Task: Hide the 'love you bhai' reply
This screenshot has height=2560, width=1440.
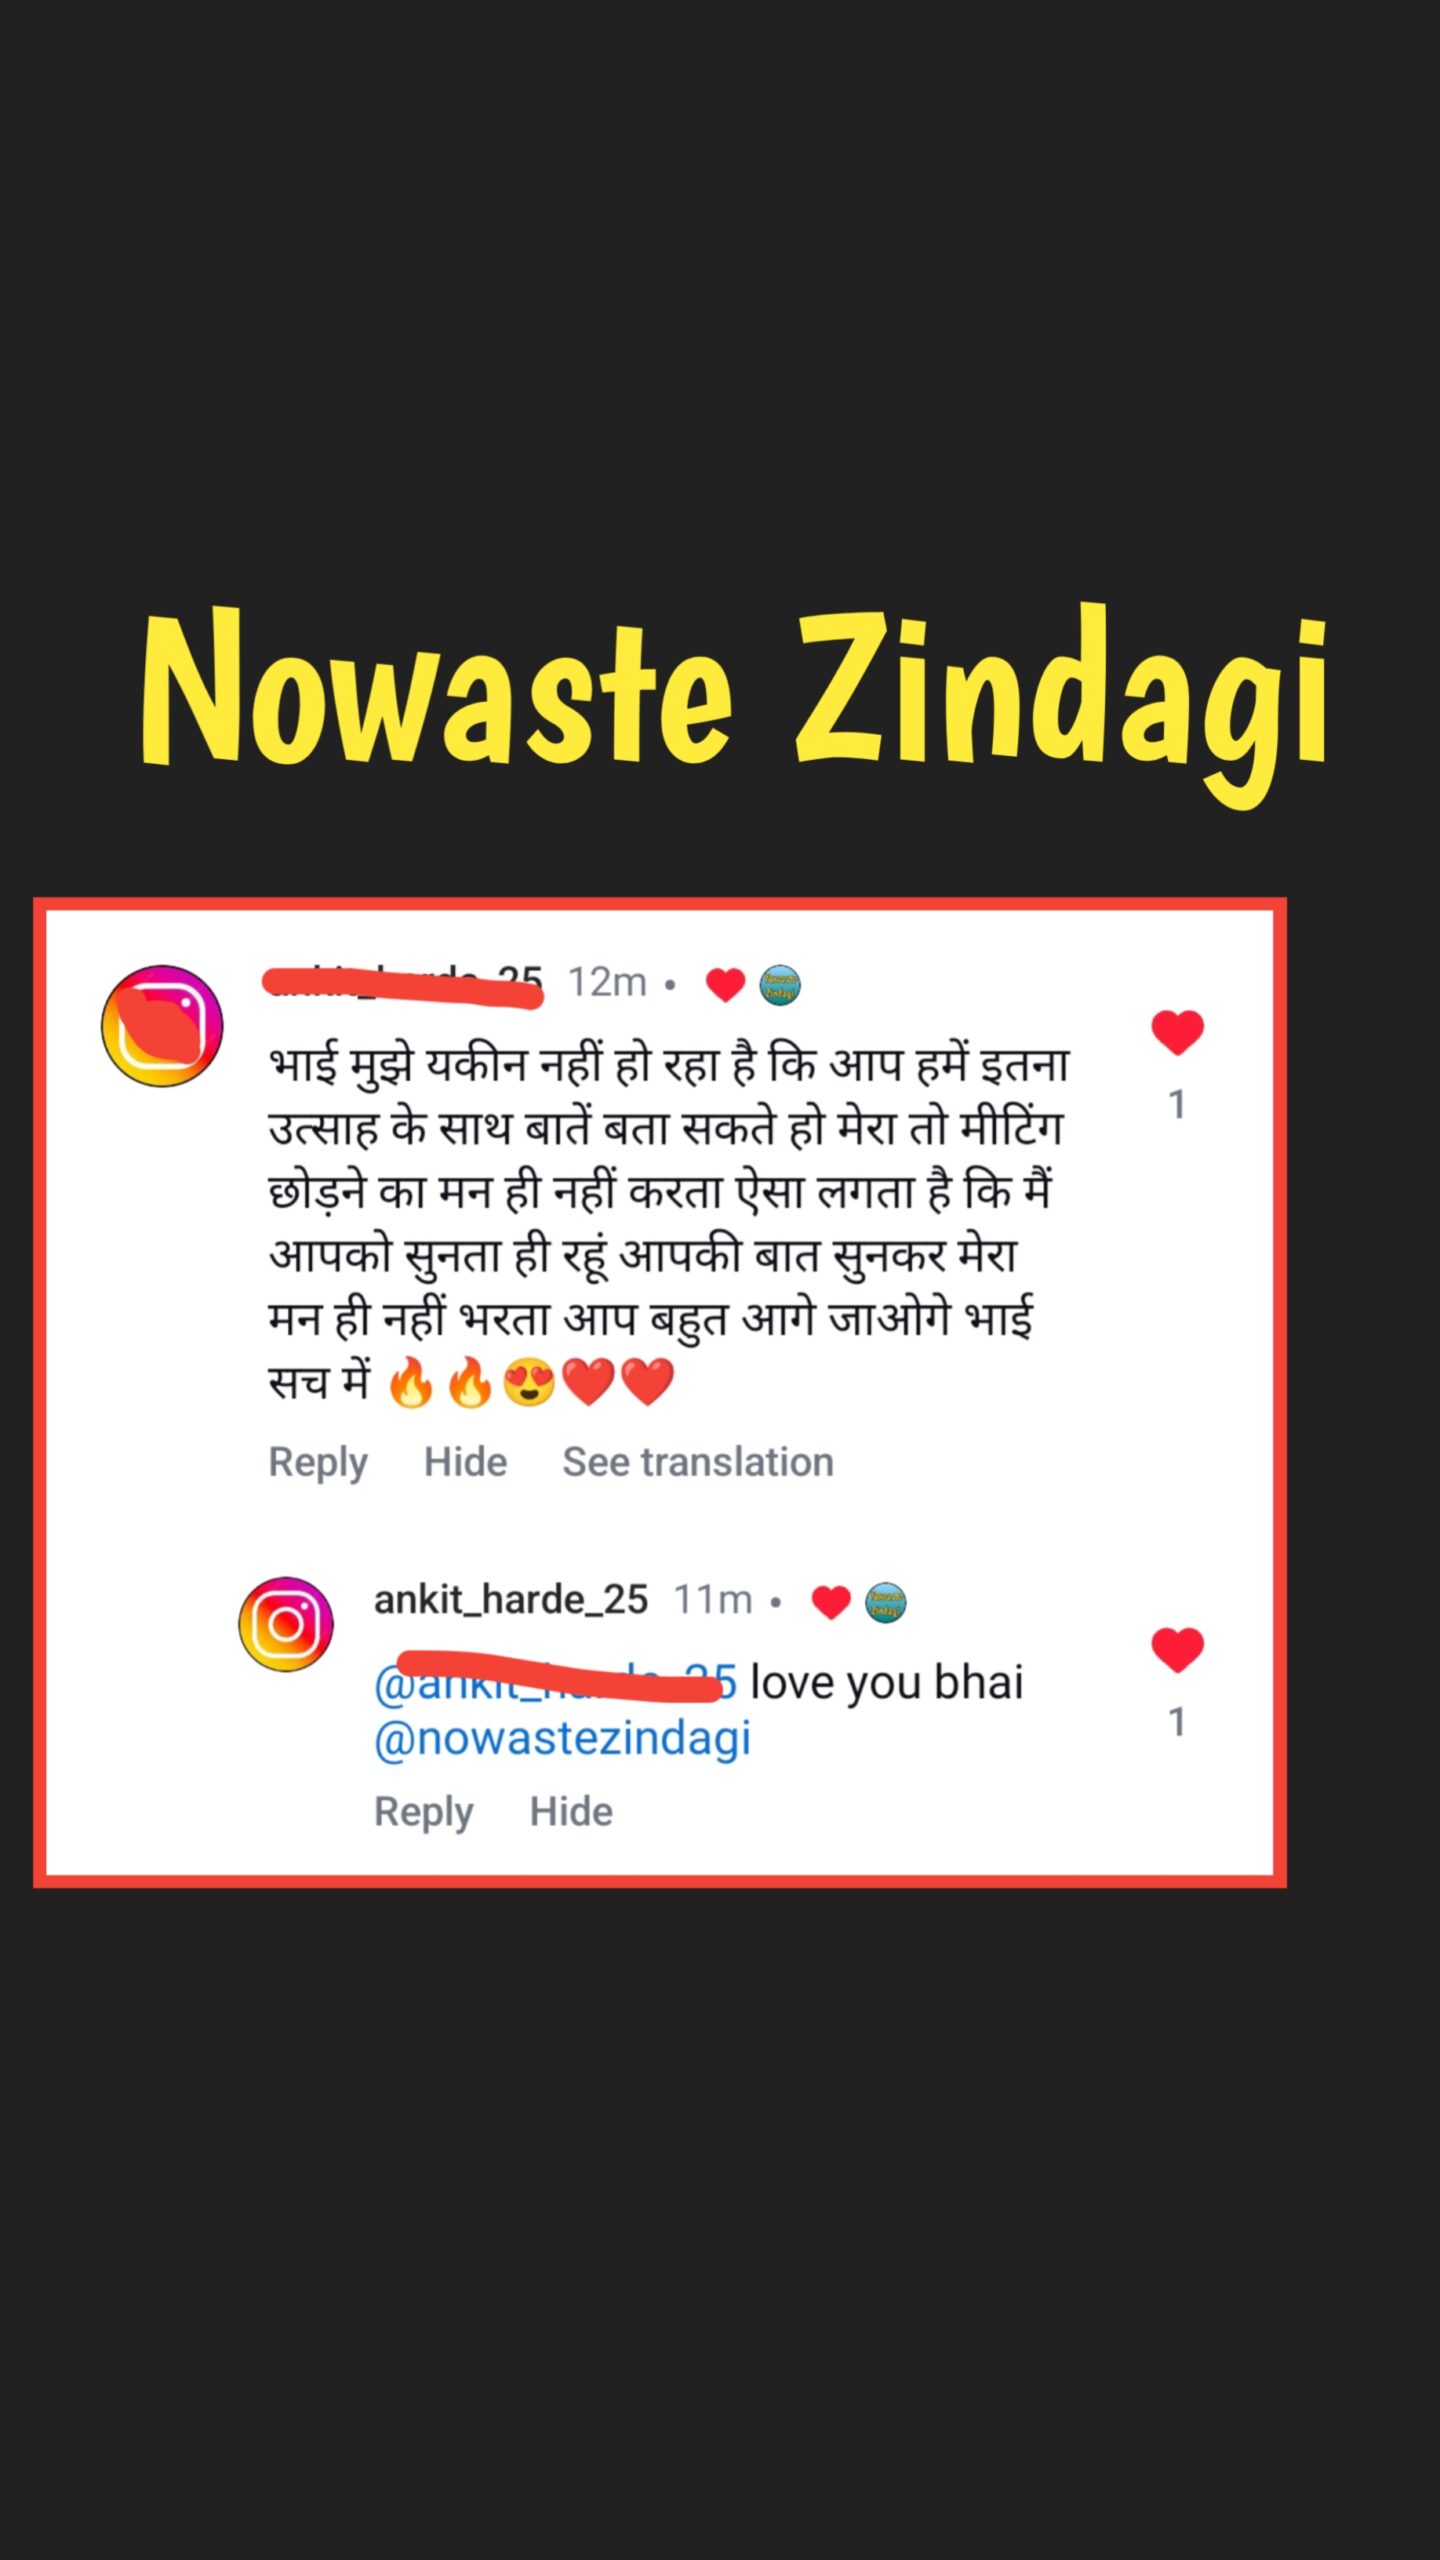Action: 571,1811
